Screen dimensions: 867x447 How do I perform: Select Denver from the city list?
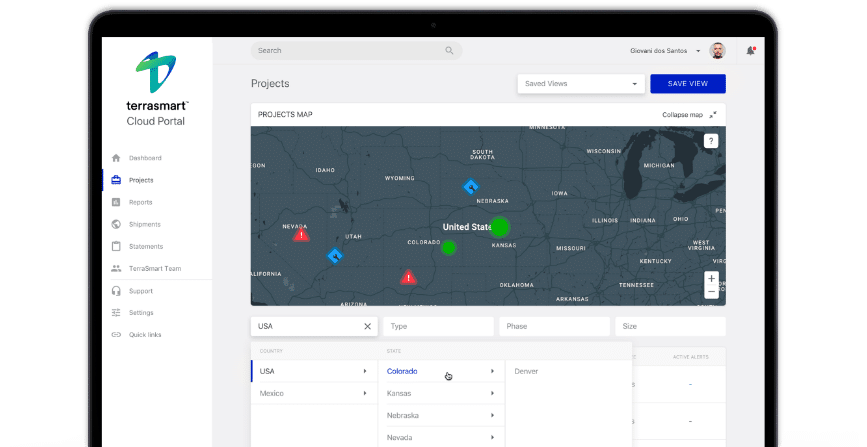[x=526, y=371]
